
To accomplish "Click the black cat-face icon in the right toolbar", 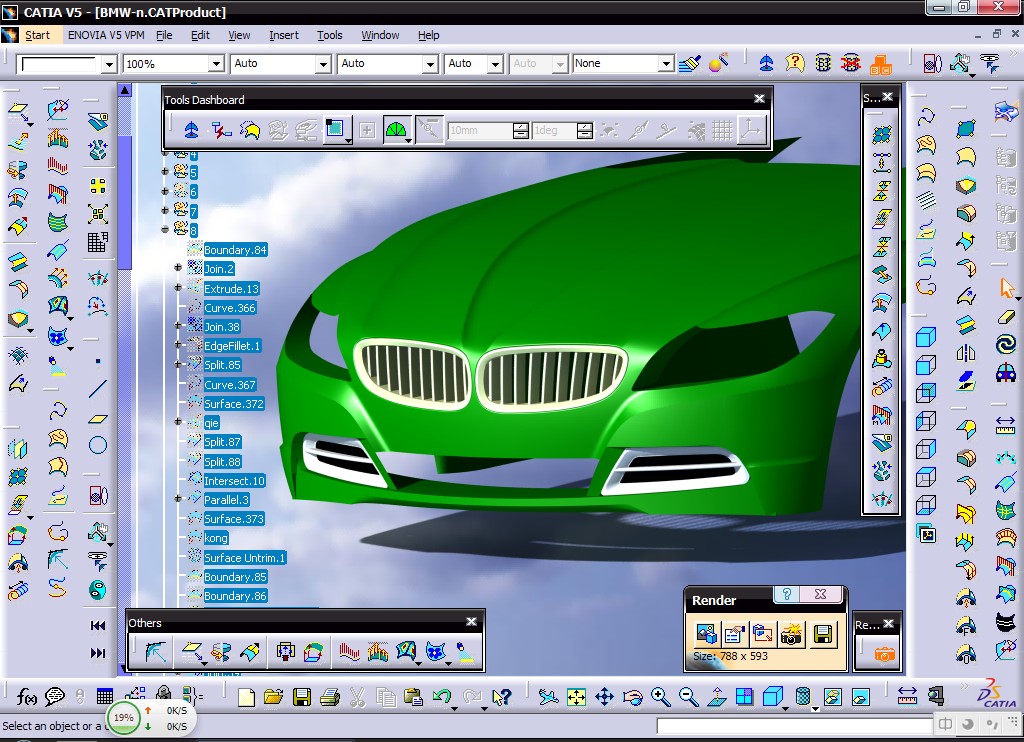I will coord(1006,621).
